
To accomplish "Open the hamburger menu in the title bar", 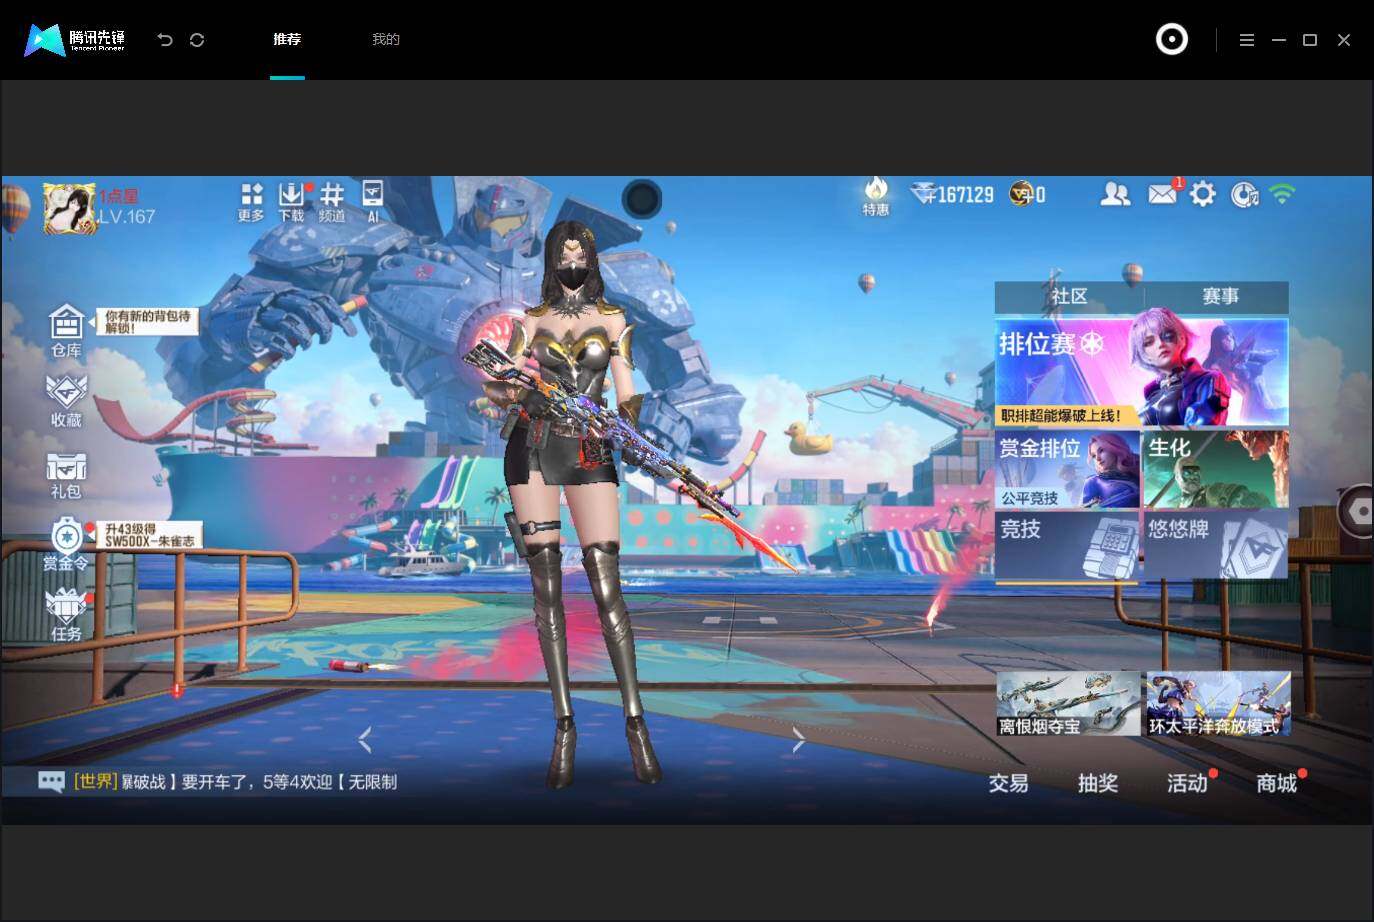I will pos(1246,40).
